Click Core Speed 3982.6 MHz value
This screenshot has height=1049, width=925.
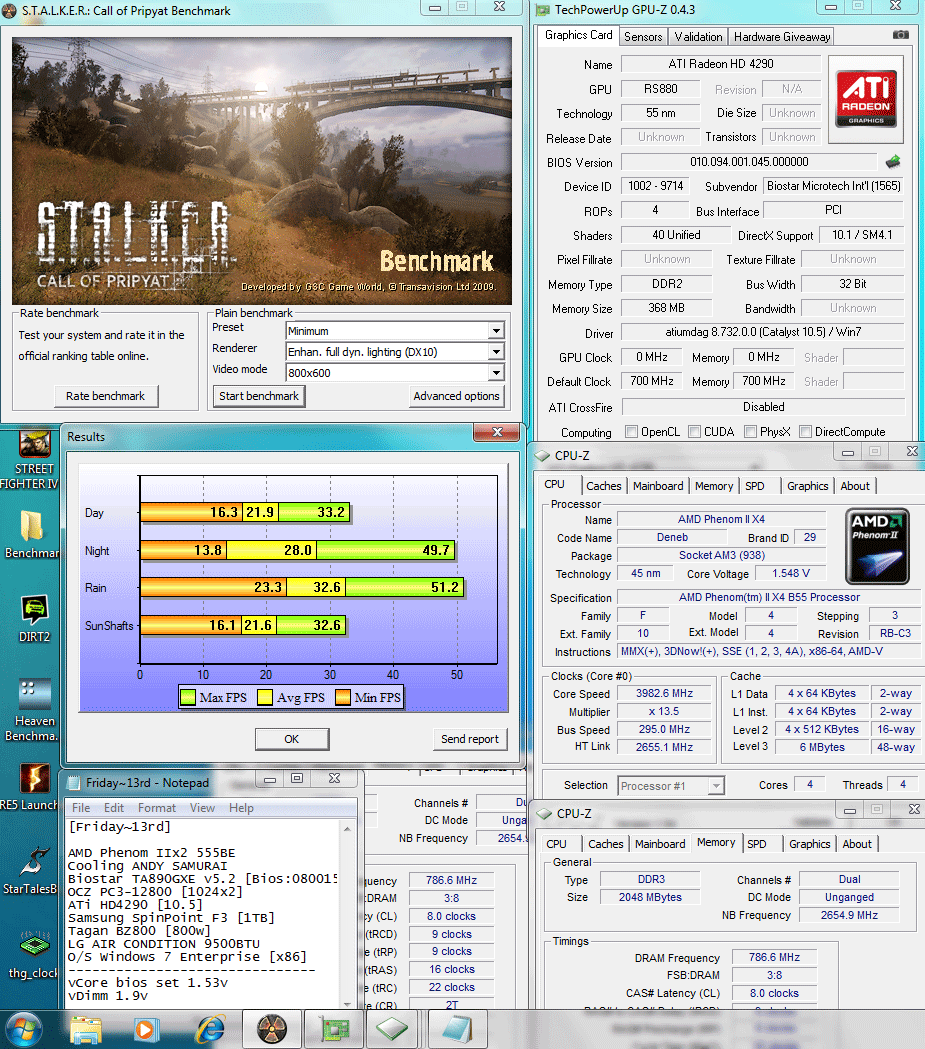664,694
